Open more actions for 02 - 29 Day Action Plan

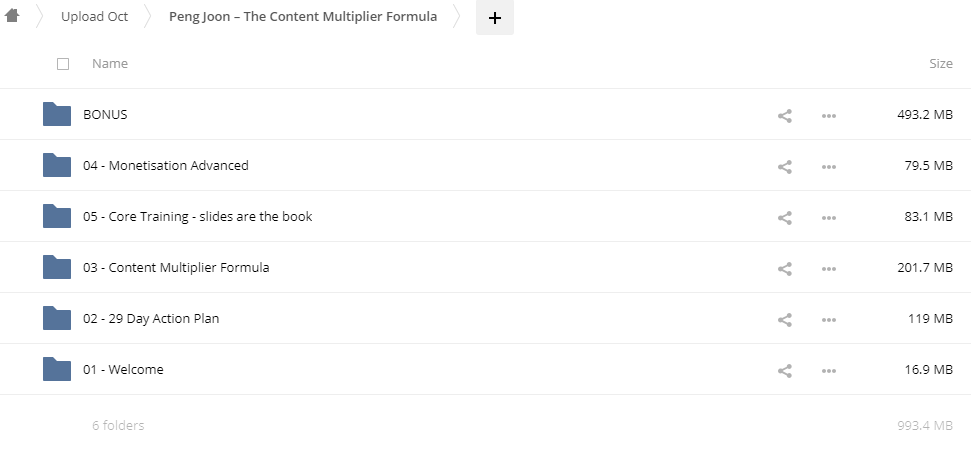click(828, 319)
